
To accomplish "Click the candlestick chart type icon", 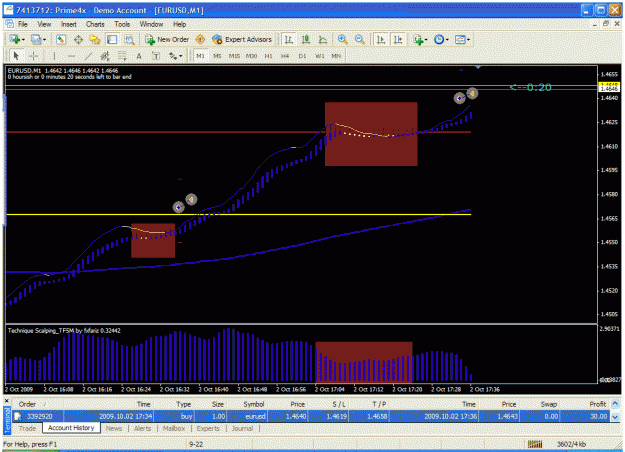I will [x=306, y=39].
